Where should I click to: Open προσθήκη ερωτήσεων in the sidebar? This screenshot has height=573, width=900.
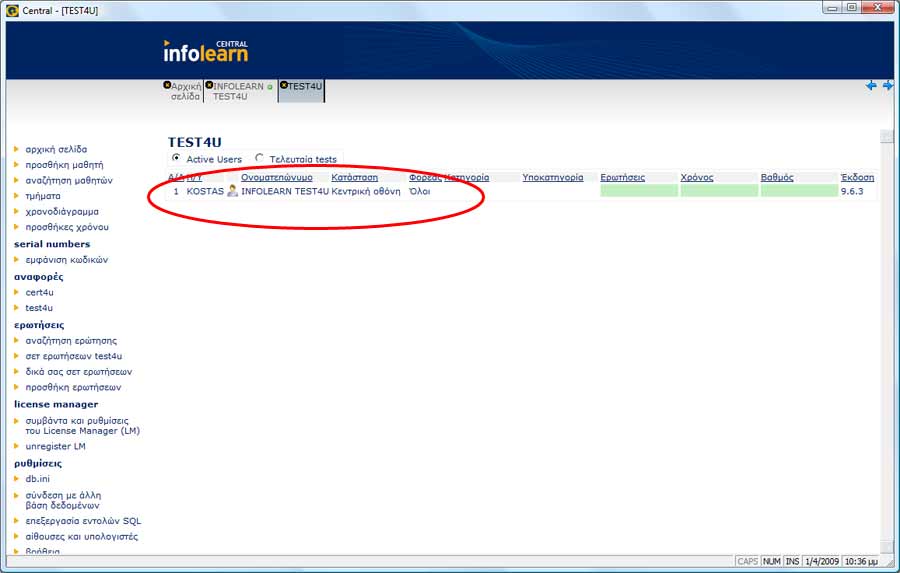(73, 387)
